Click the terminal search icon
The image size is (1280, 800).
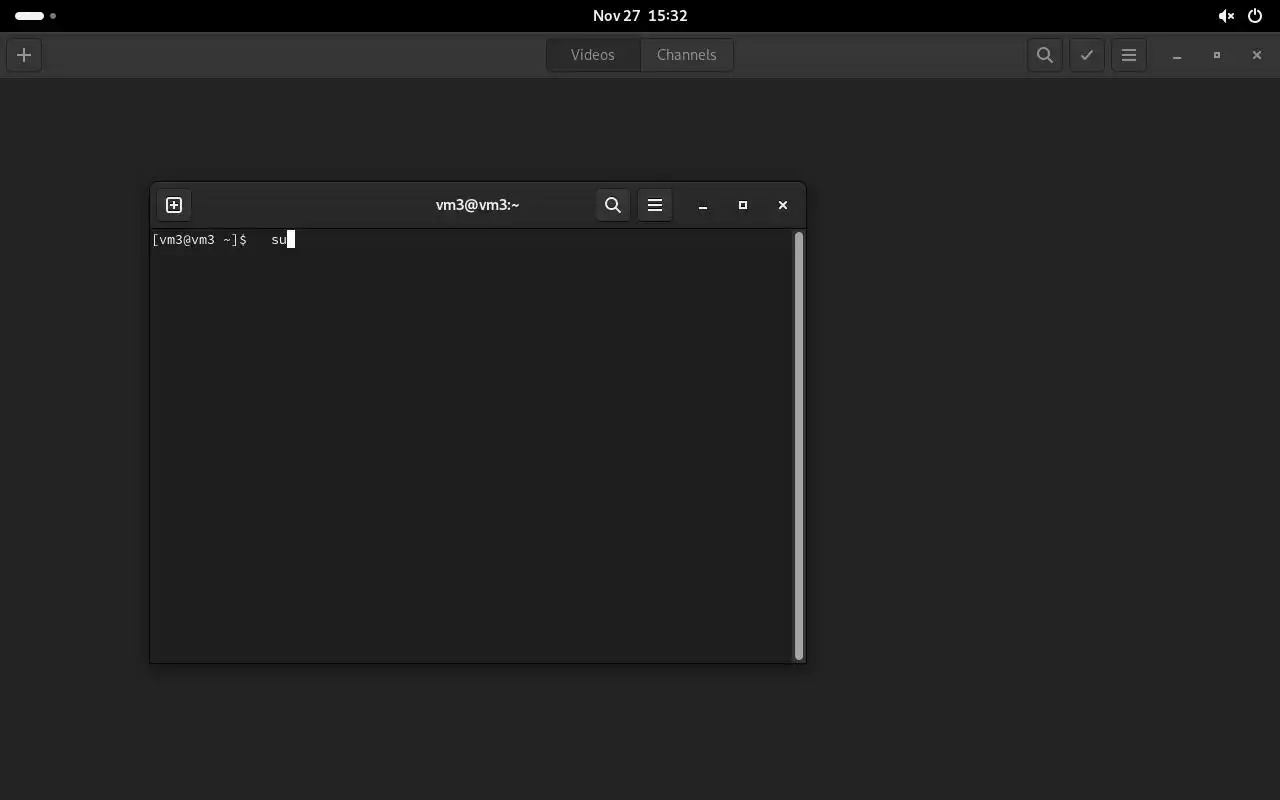613,205
